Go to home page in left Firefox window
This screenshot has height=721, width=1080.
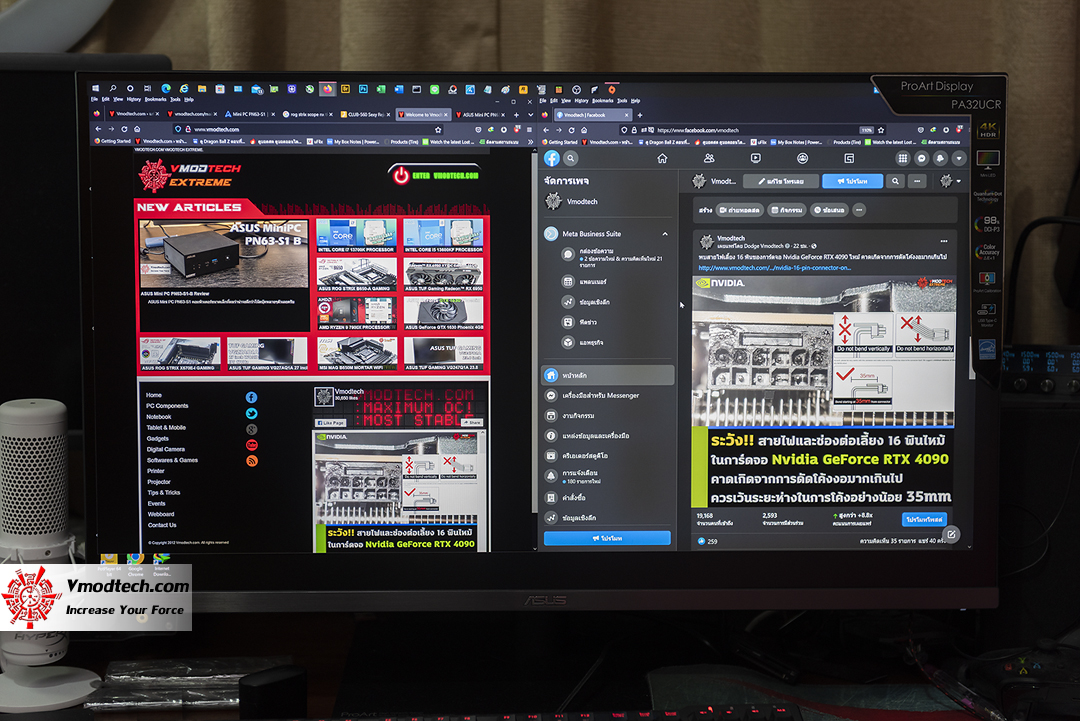coord(137,129)
